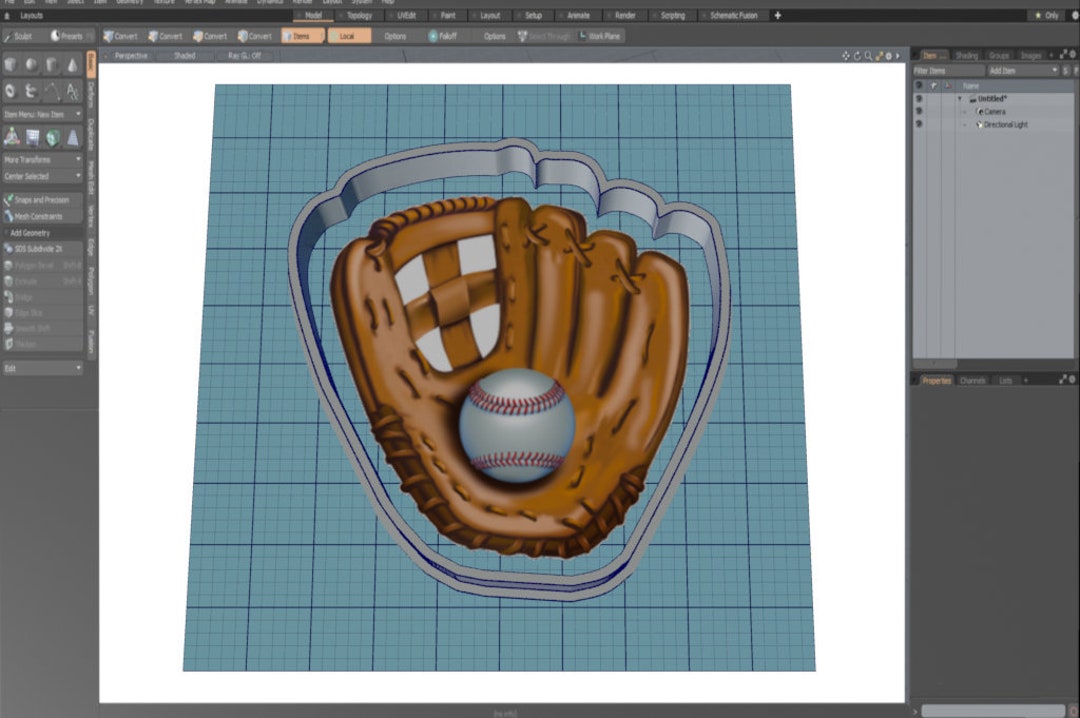
Task: Select the Cube primitive tool
Action: [10, 64]
